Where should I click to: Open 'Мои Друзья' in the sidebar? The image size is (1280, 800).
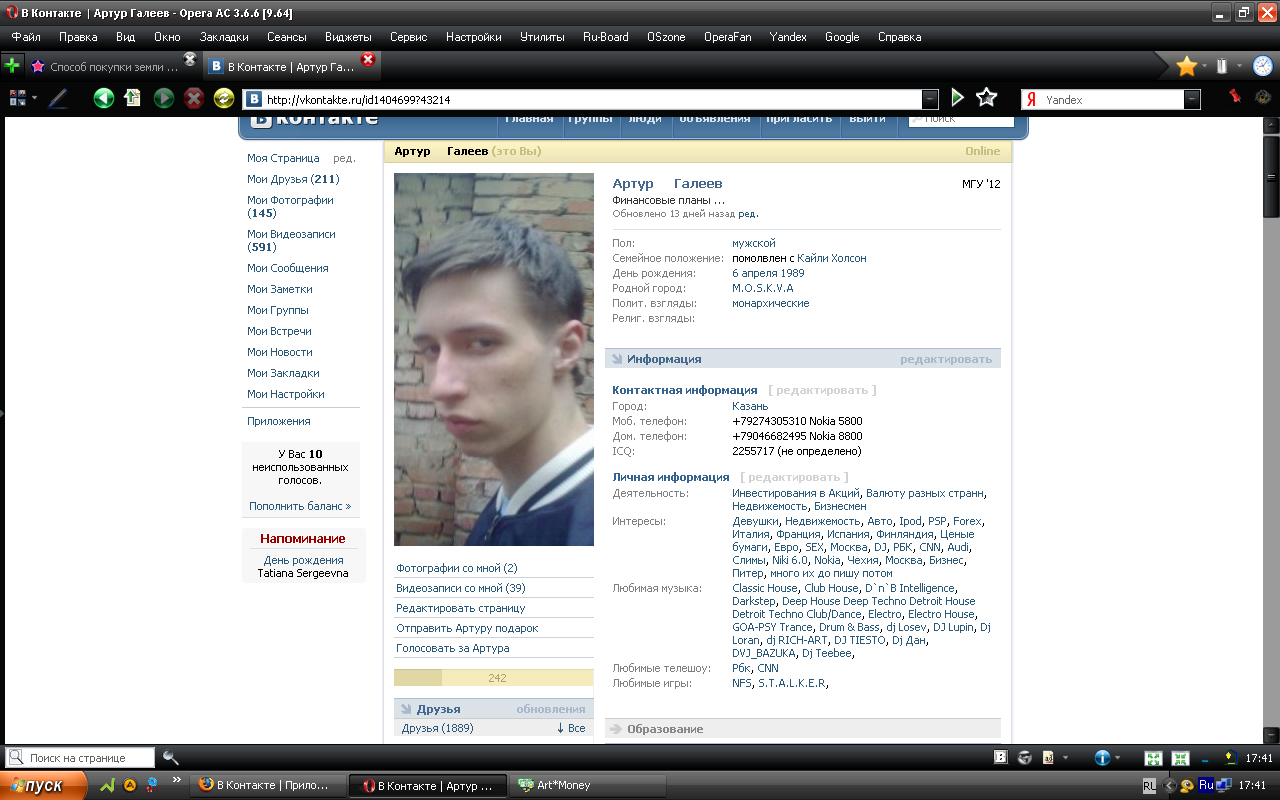[x=293, y=179]
